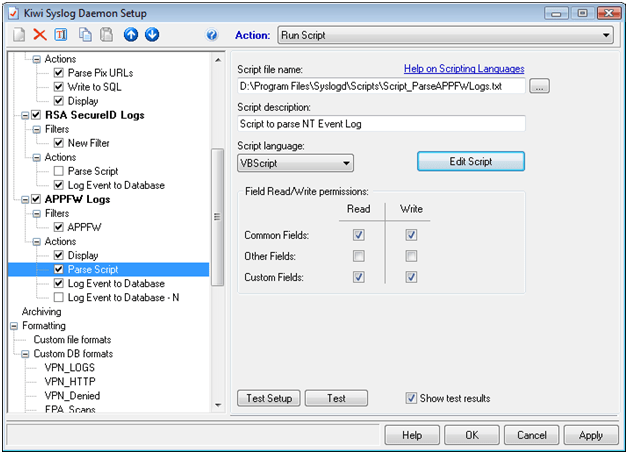This screenshot has height=454, width=628.
Task: Toggle the Show test results checkbox
Action: 412,398
